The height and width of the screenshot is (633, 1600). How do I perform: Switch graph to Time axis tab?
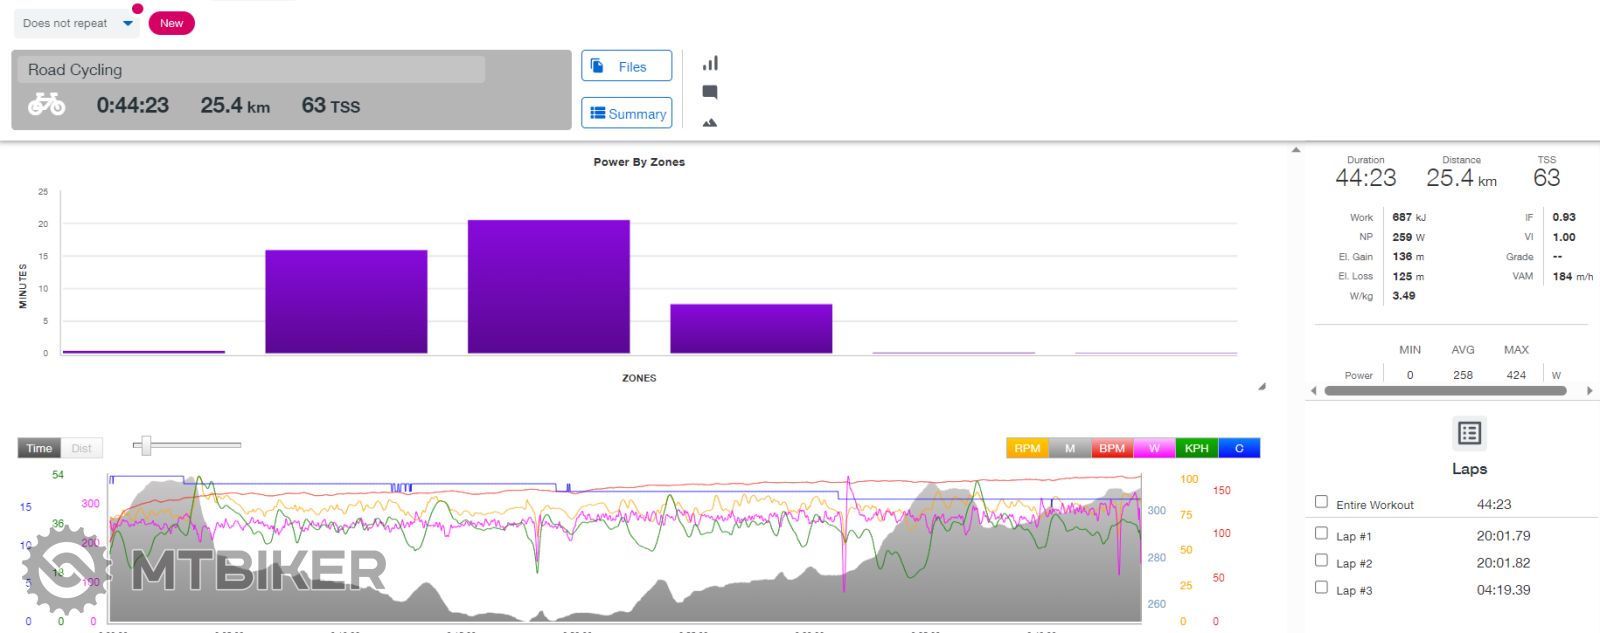point(39,448)
